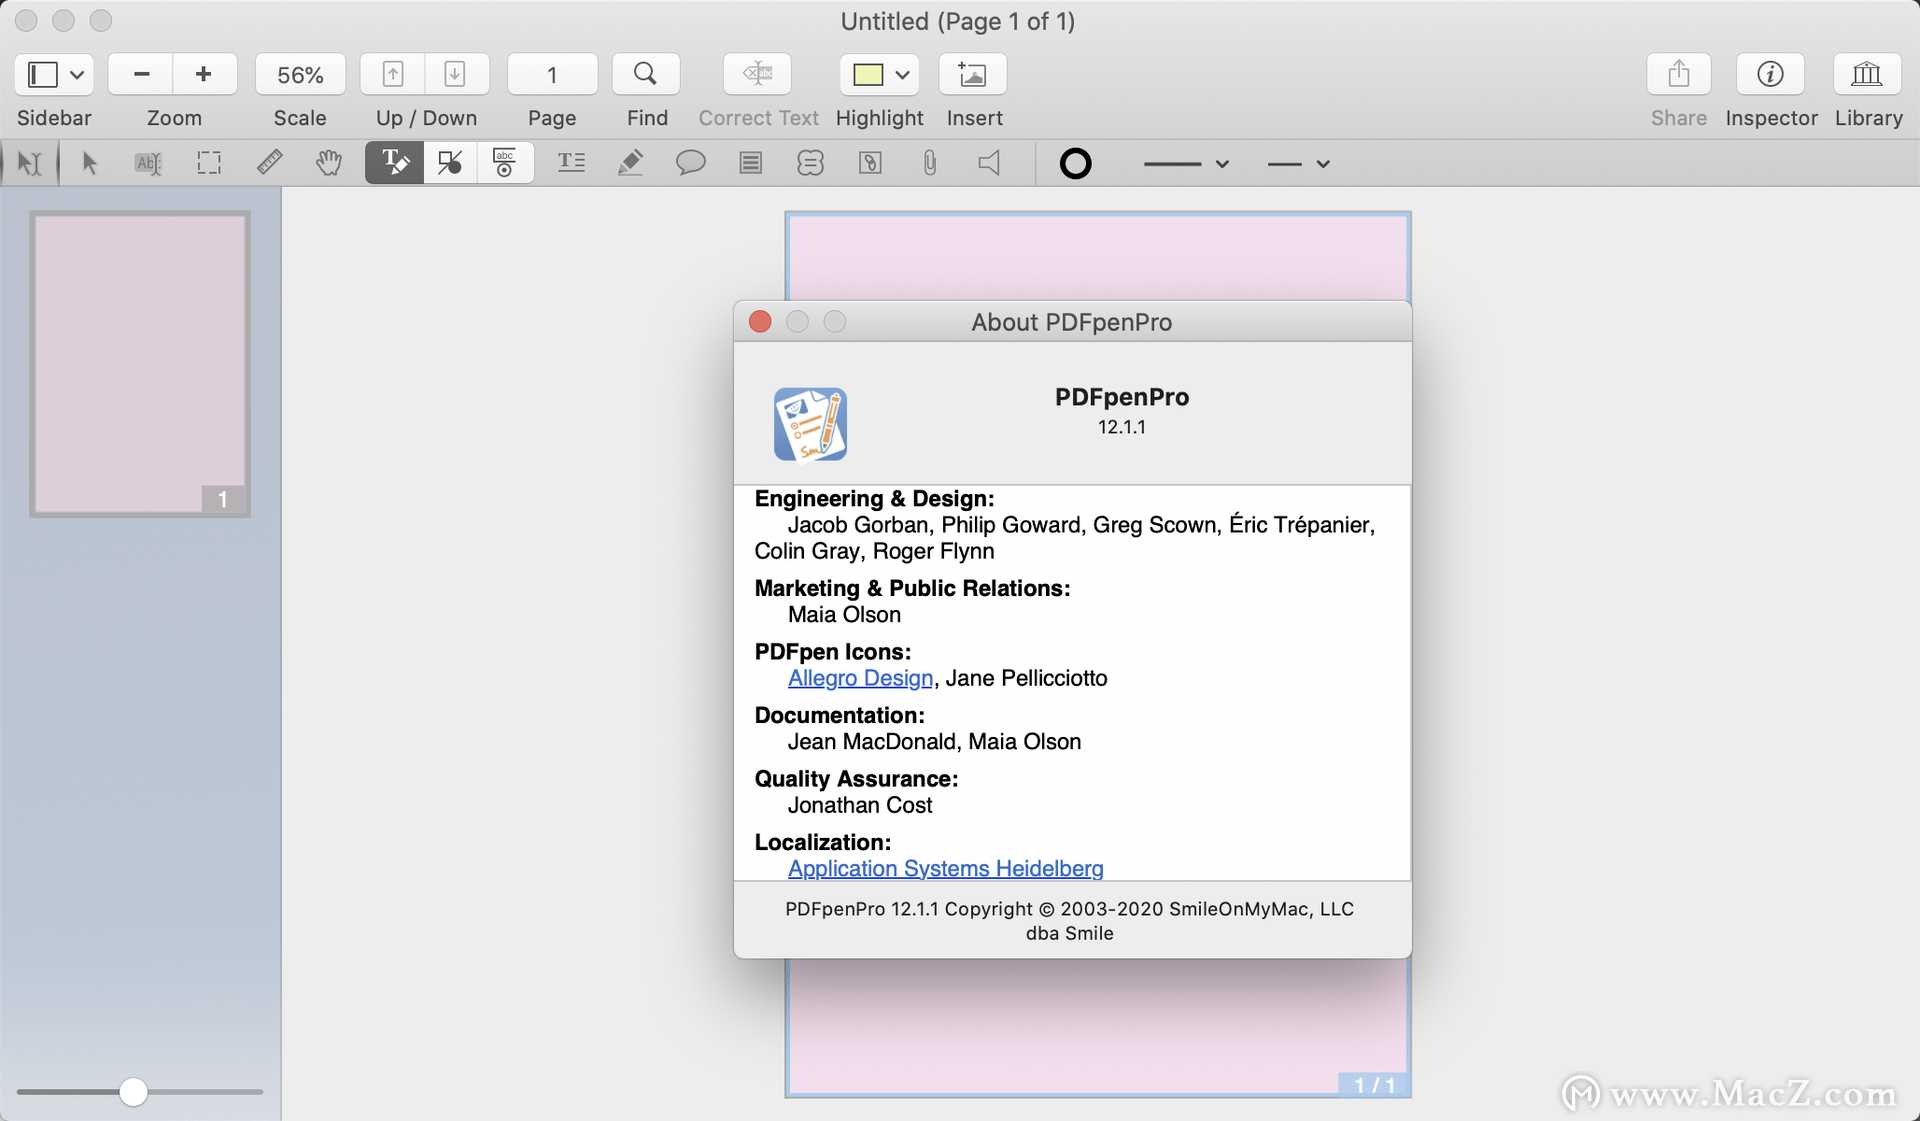The width and height of the screenshot is (1920, 1121).
Task: Open the Library panel
Action: (1867, 74)
